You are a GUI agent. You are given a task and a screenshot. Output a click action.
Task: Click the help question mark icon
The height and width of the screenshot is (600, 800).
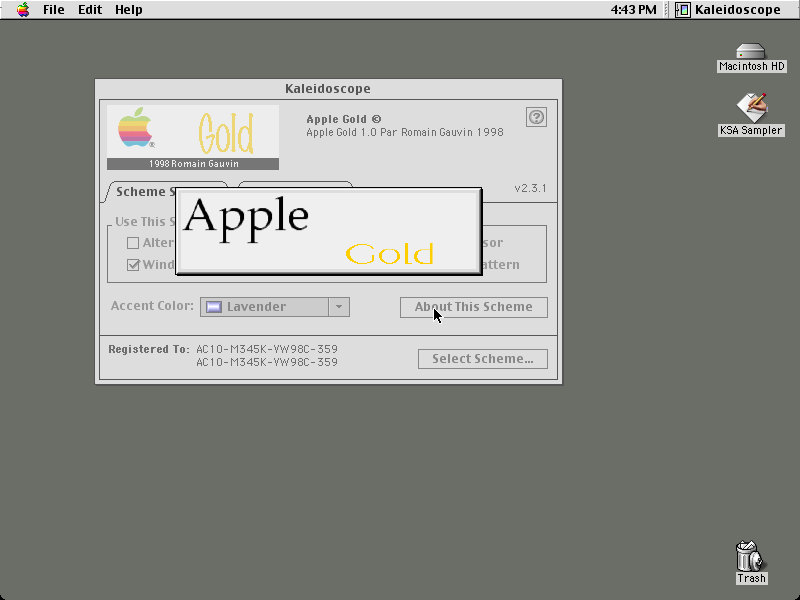(x=536, y=117)
